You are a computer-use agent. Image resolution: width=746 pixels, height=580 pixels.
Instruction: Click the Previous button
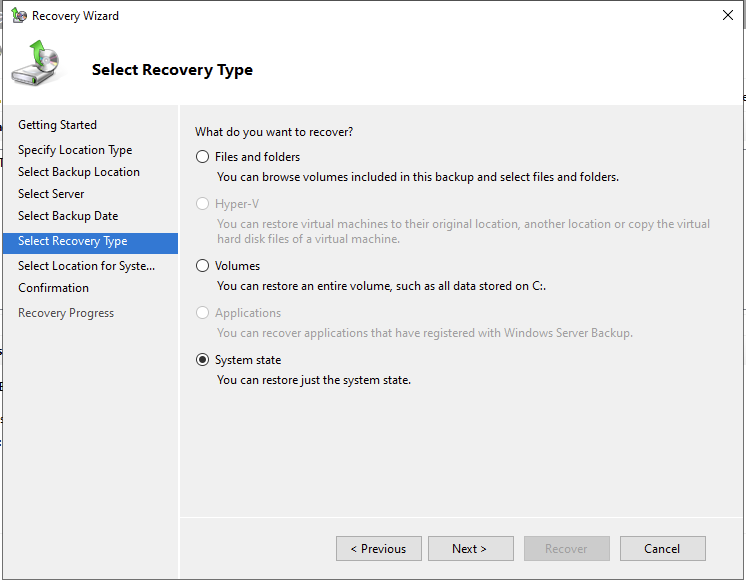379,549
